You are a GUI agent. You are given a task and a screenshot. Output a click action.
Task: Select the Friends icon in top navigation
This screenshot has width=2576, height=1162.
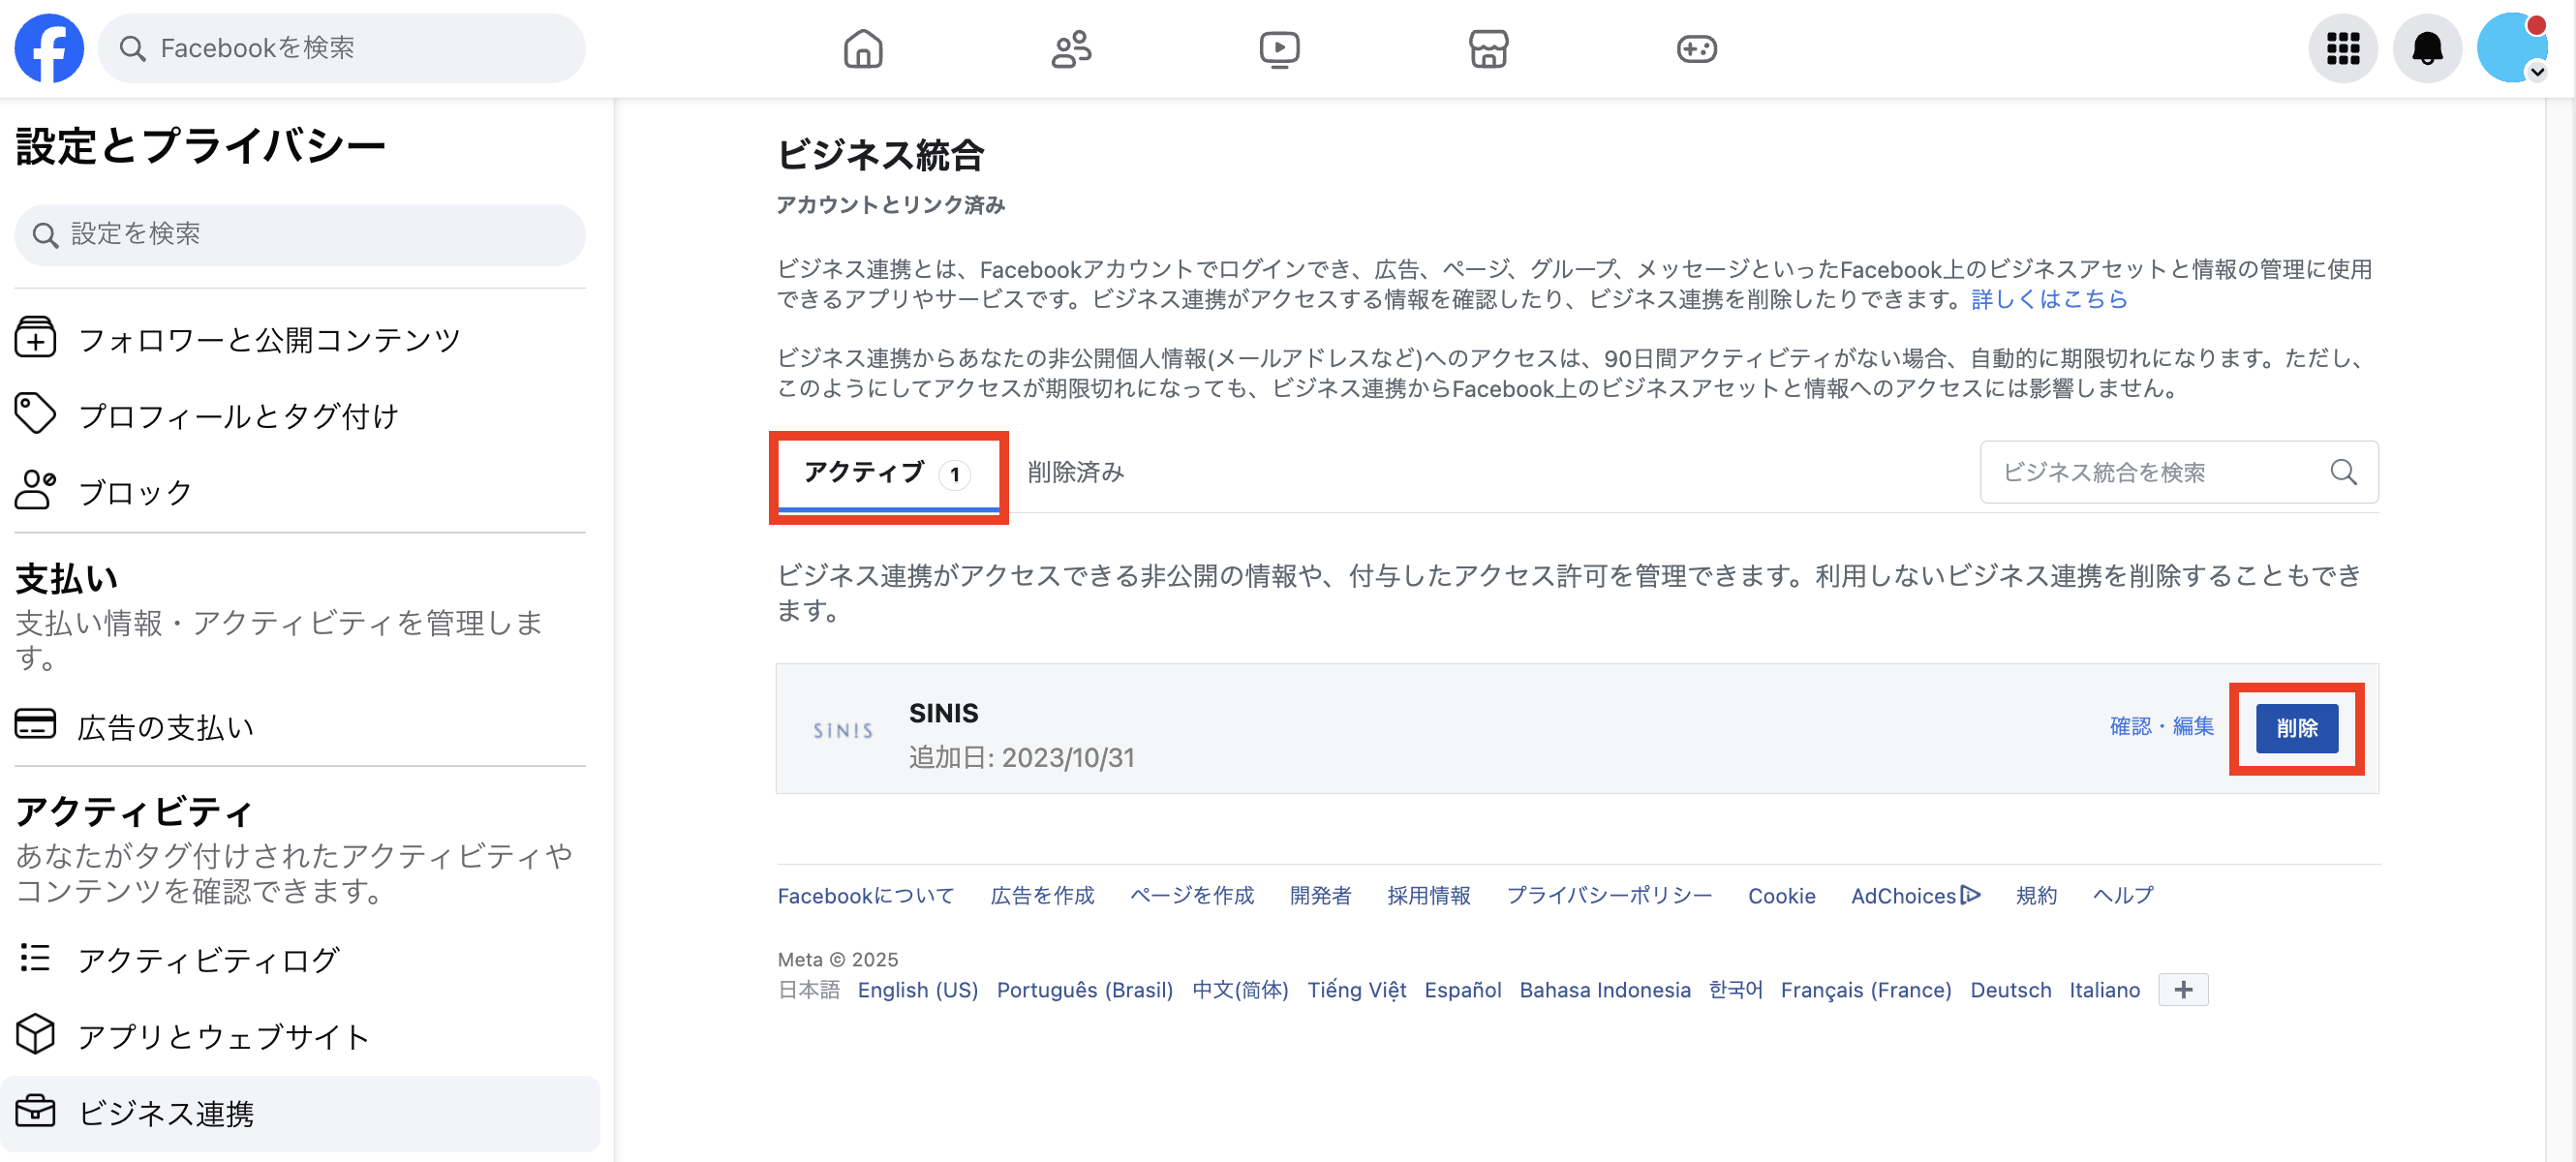pyautogui.click(x=1070, y=48)
